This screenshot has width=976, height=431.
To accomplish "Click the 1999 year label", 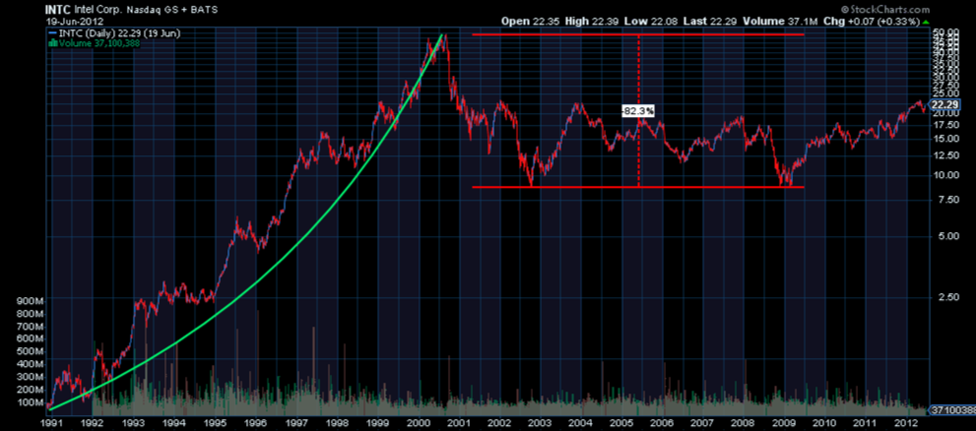I will click(377, 423).
